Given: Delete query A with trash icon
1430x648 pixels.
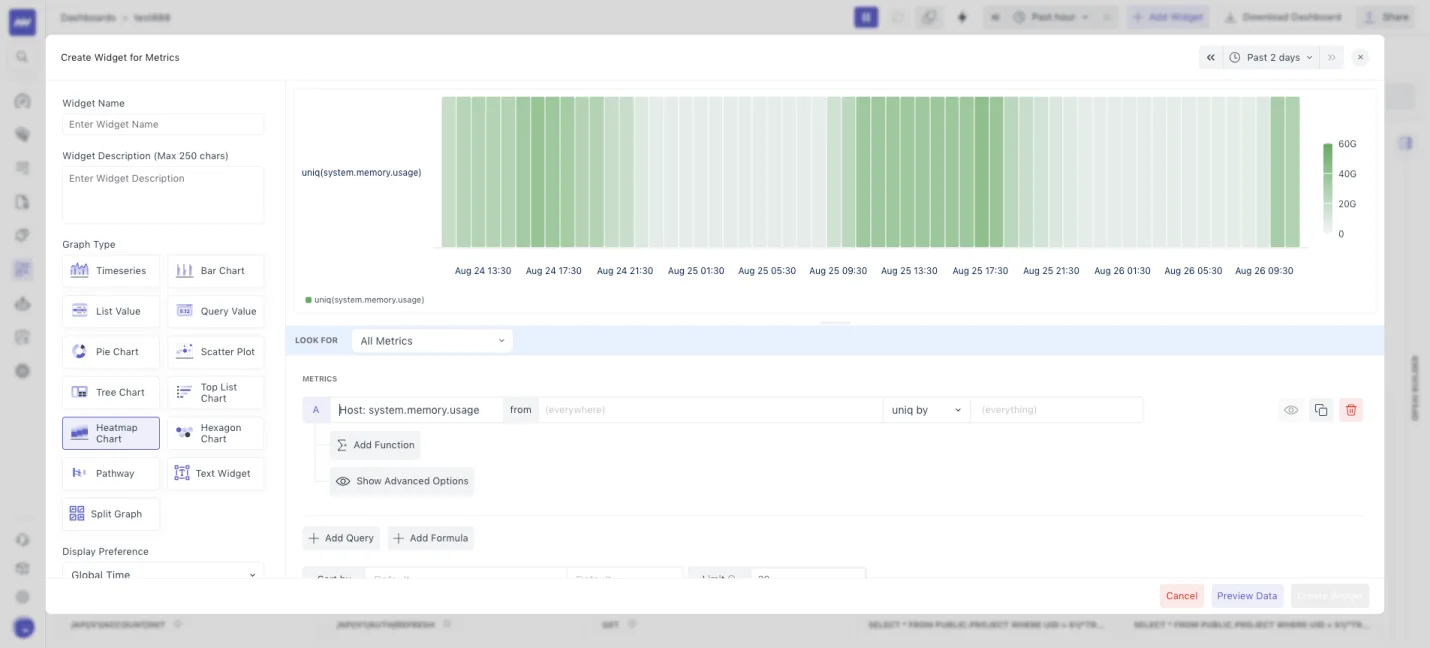Looking at the screenshot, I should 1351,410.
